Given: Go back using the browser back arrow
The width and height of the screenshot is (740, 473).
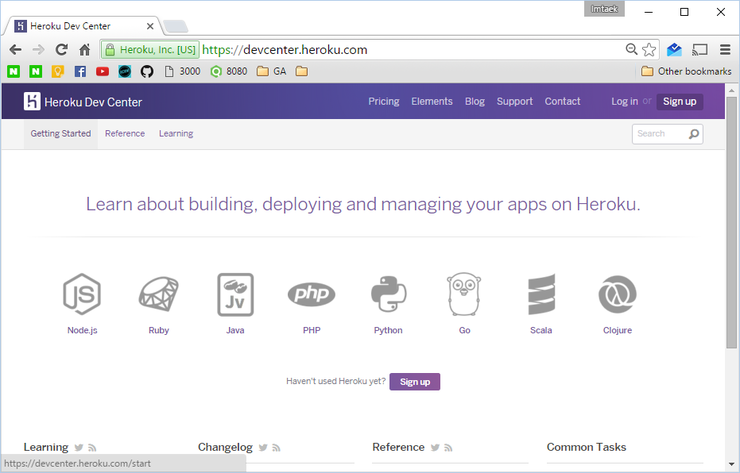Looking at the screenshot, I should [16, 50].
